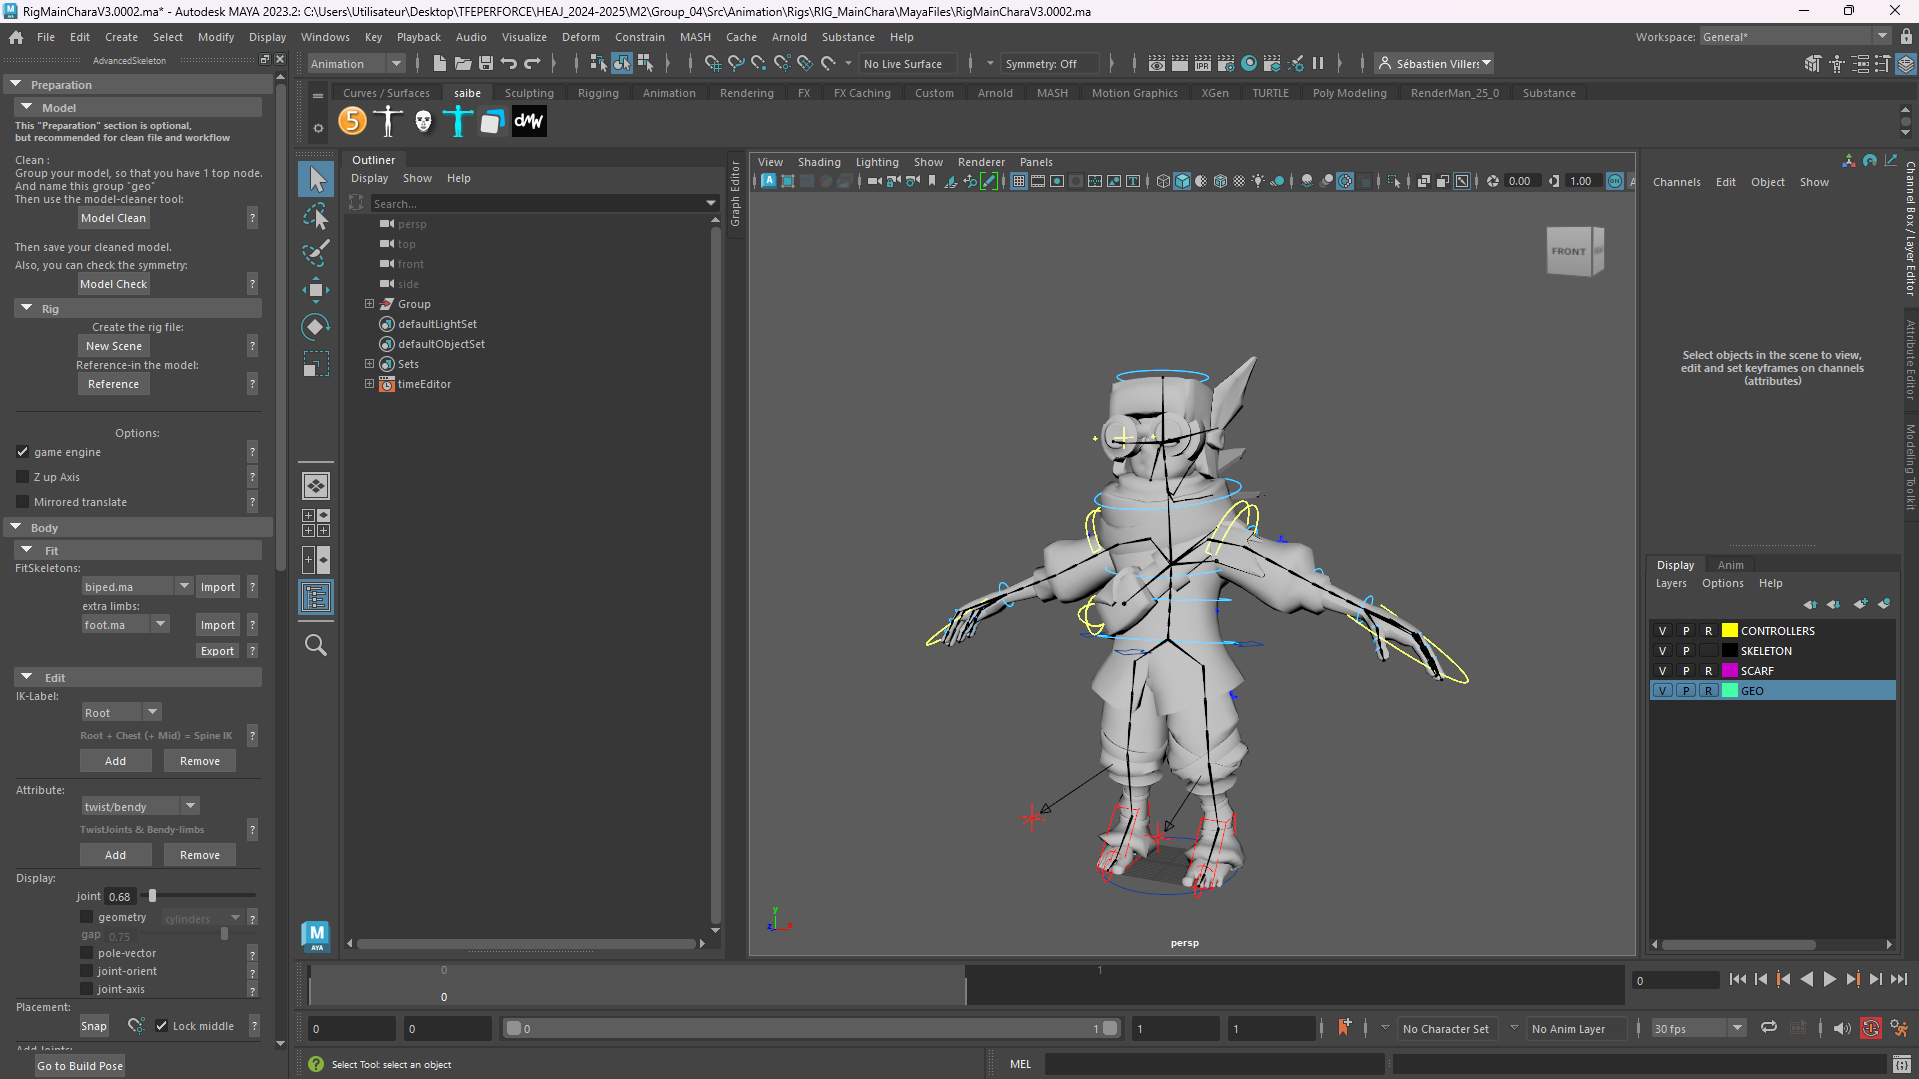Click the magenta color swatch on the SCARF layer
1919x1079 pixels.
click(1729, 670)
